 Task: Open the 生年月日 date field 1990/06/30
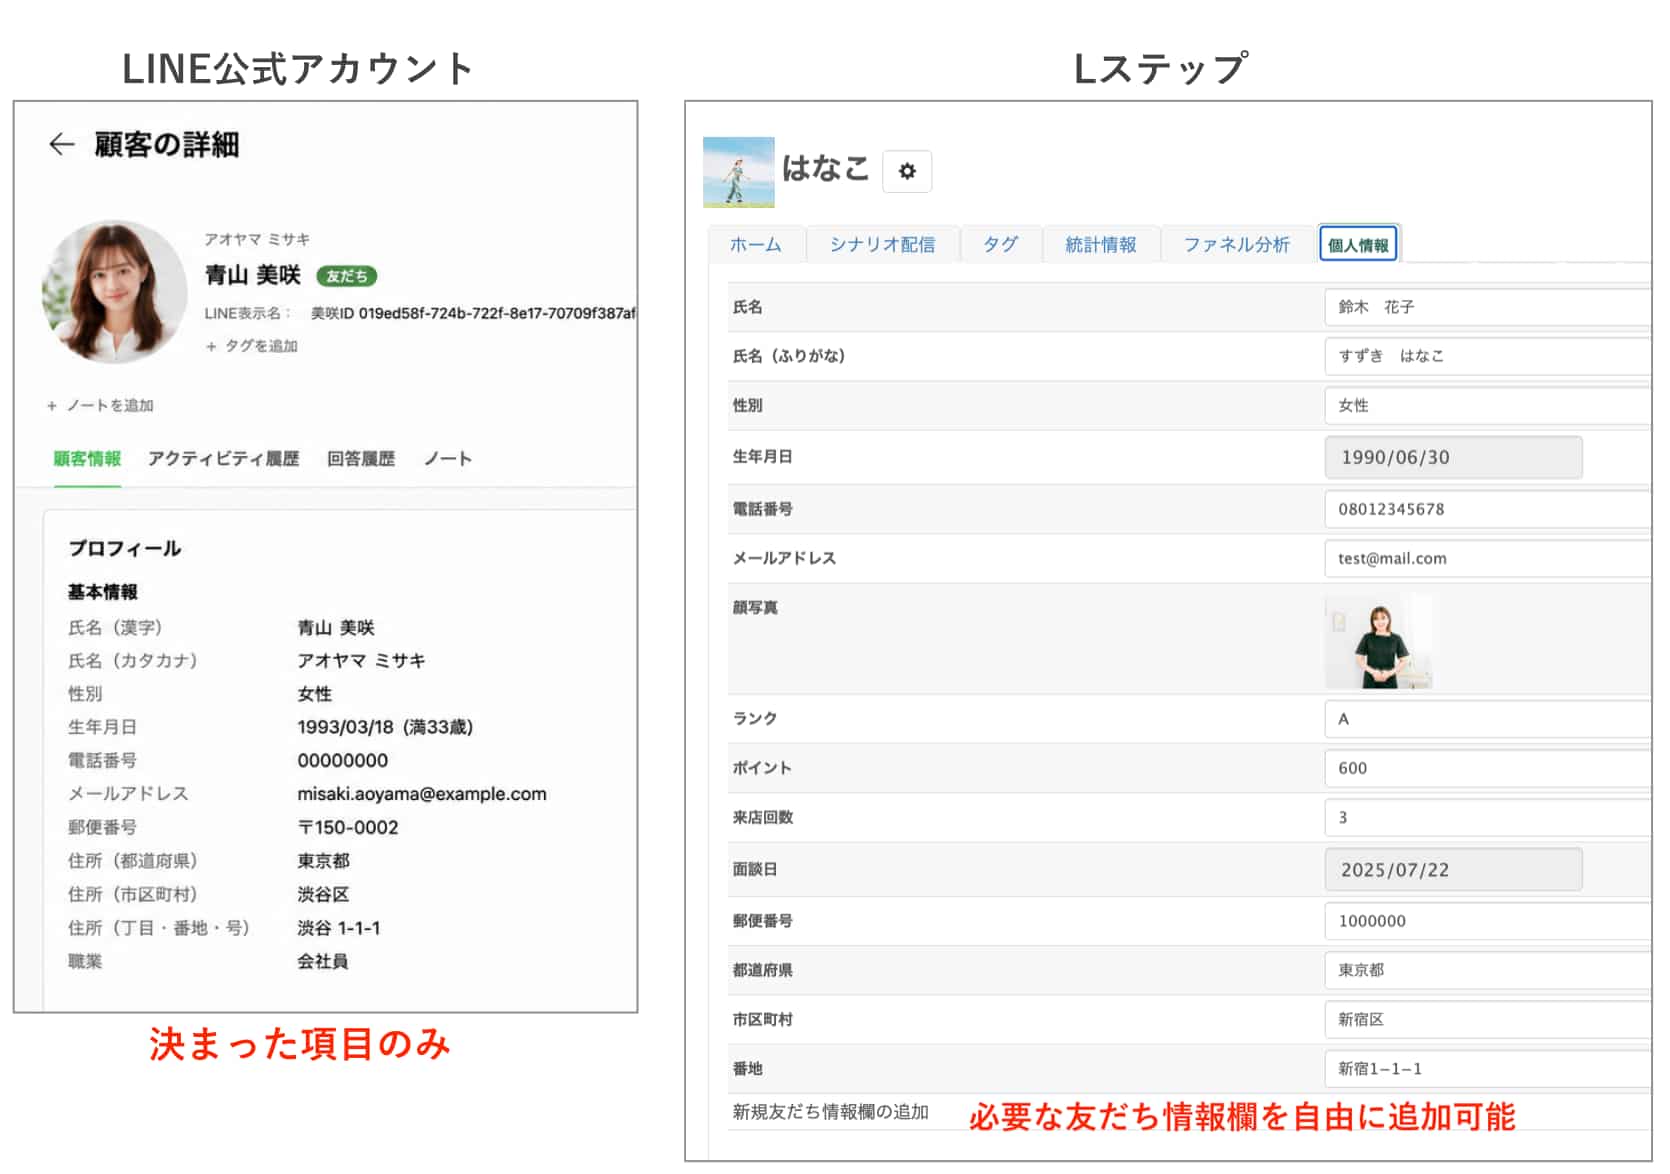click(x=1453, y=457)
